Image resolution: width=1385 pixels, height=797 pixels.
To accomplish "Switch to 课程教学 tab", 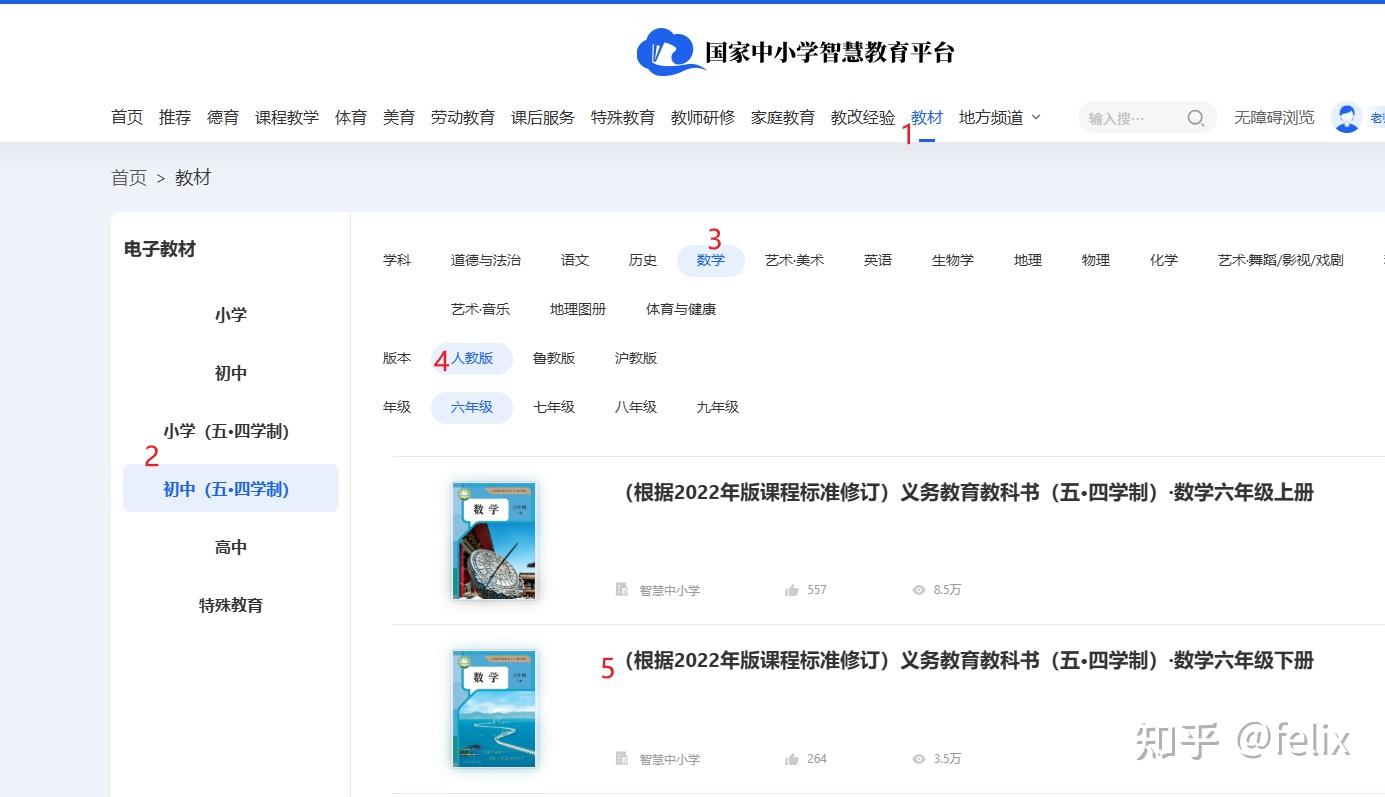I will [x=287, y=117].
